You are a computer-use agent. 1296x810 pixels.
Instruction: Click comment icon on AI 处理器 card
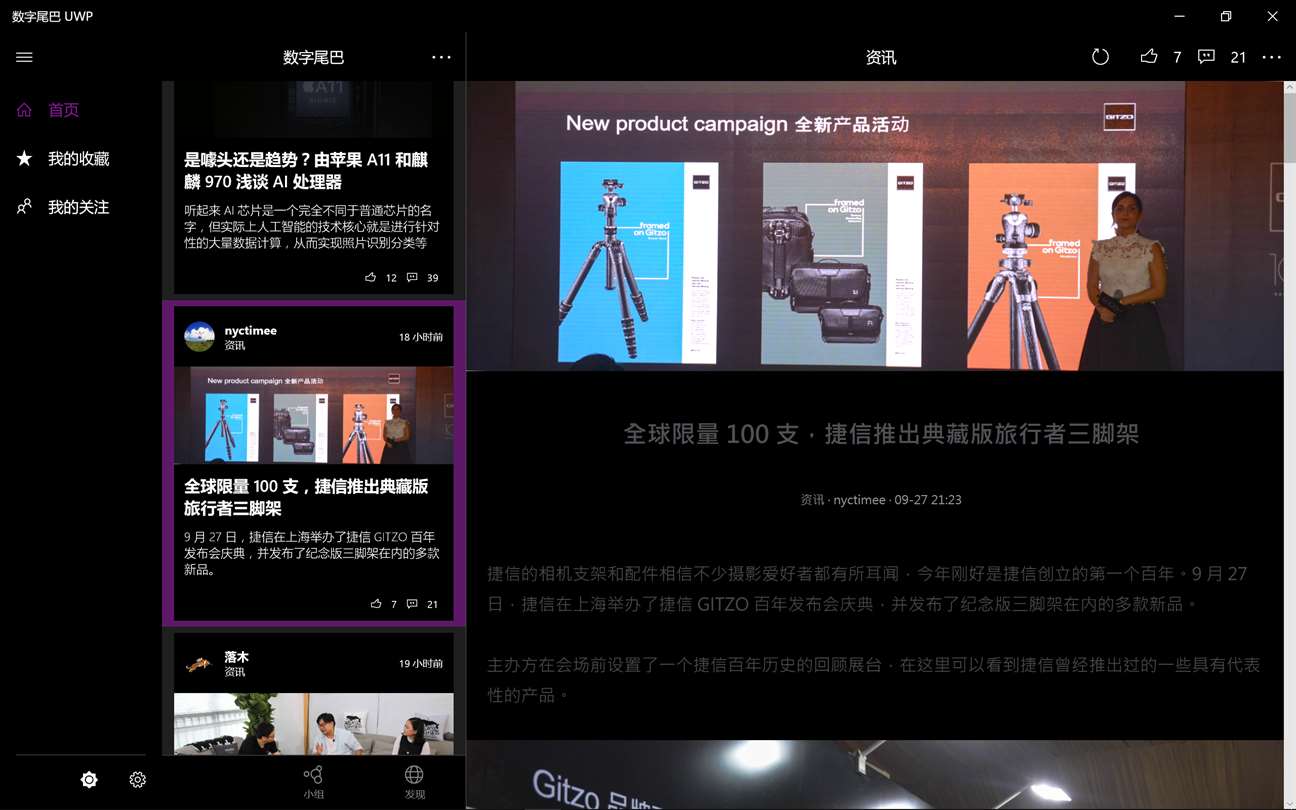point(412,277)
